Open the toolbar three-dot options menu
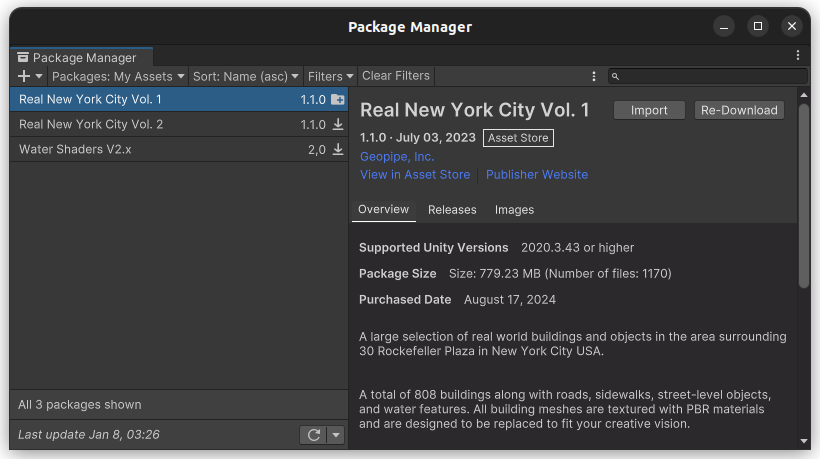The image size is (820, 459). (x=594, y=76)
